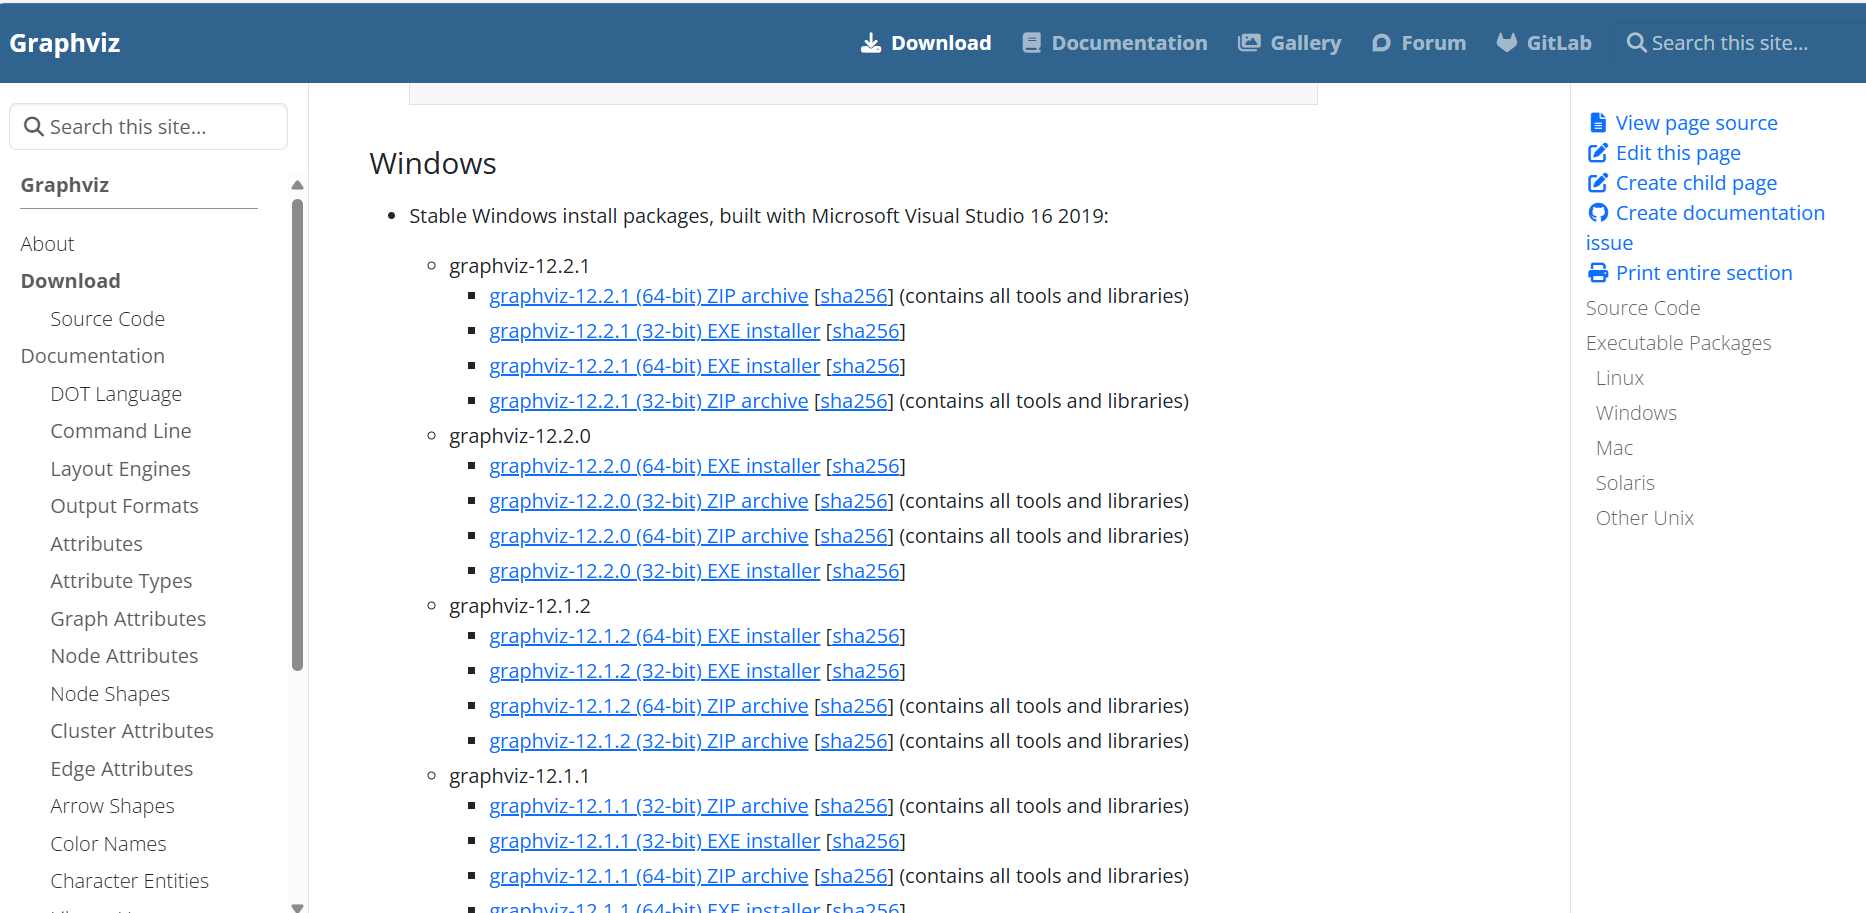Focus the left sidebar search field
Image resolution: width=1866 pixels, height=913 pixels.
(x=149, y=127)
